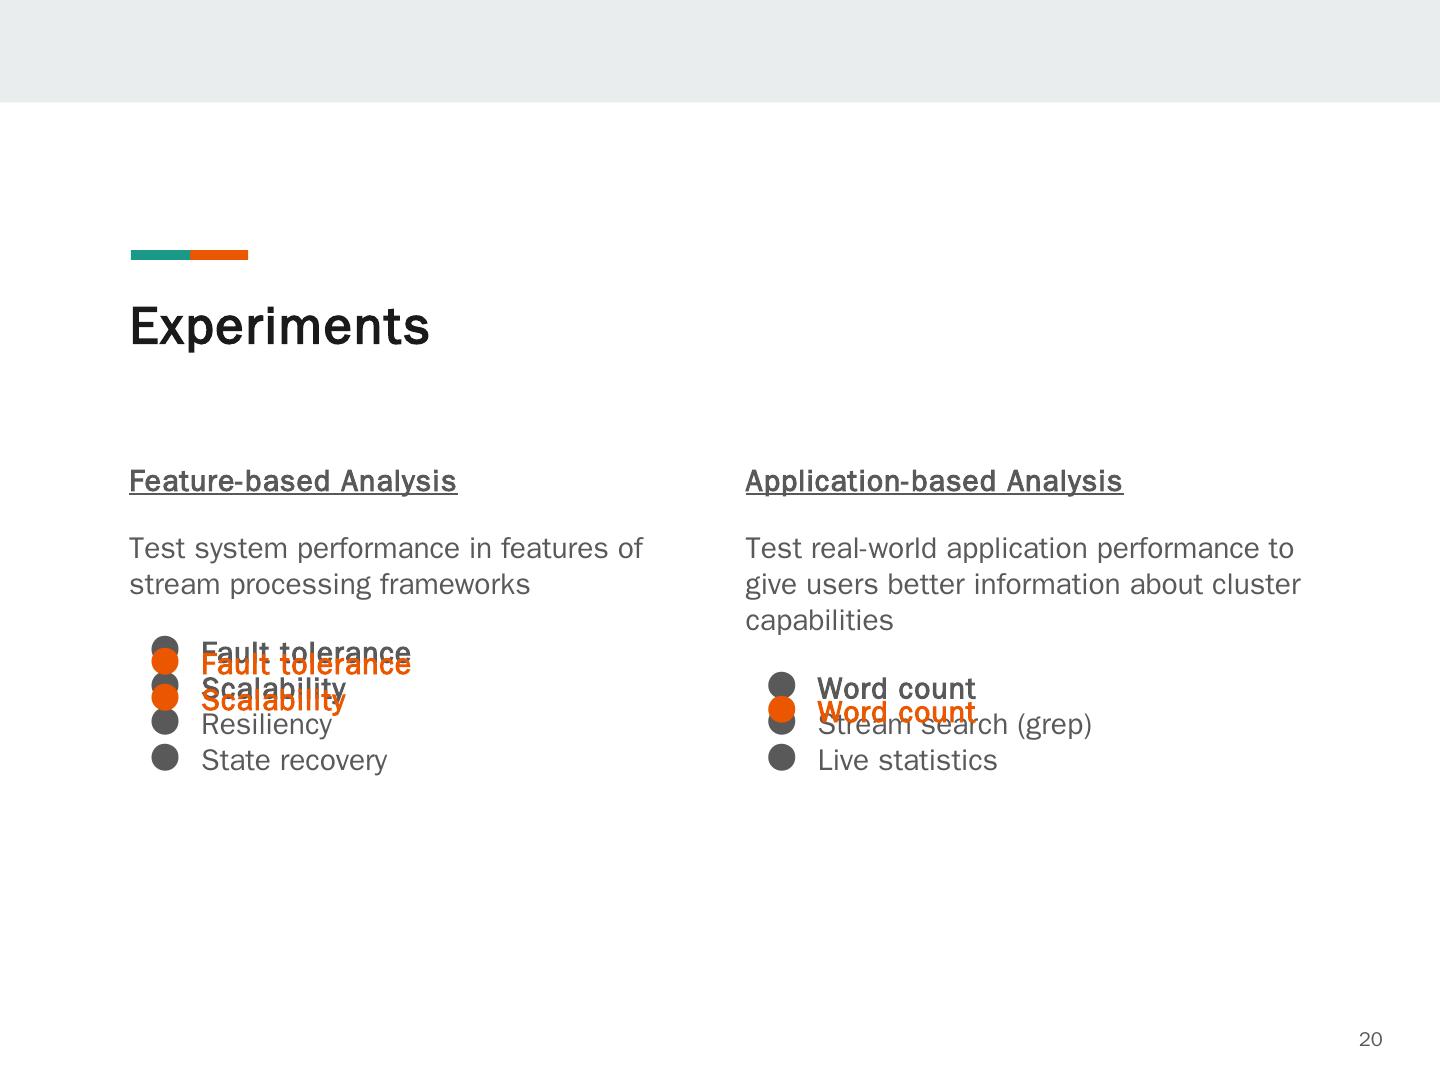Select the Live statistics list item text
1440x1080 pixels.
pos(907,760)
